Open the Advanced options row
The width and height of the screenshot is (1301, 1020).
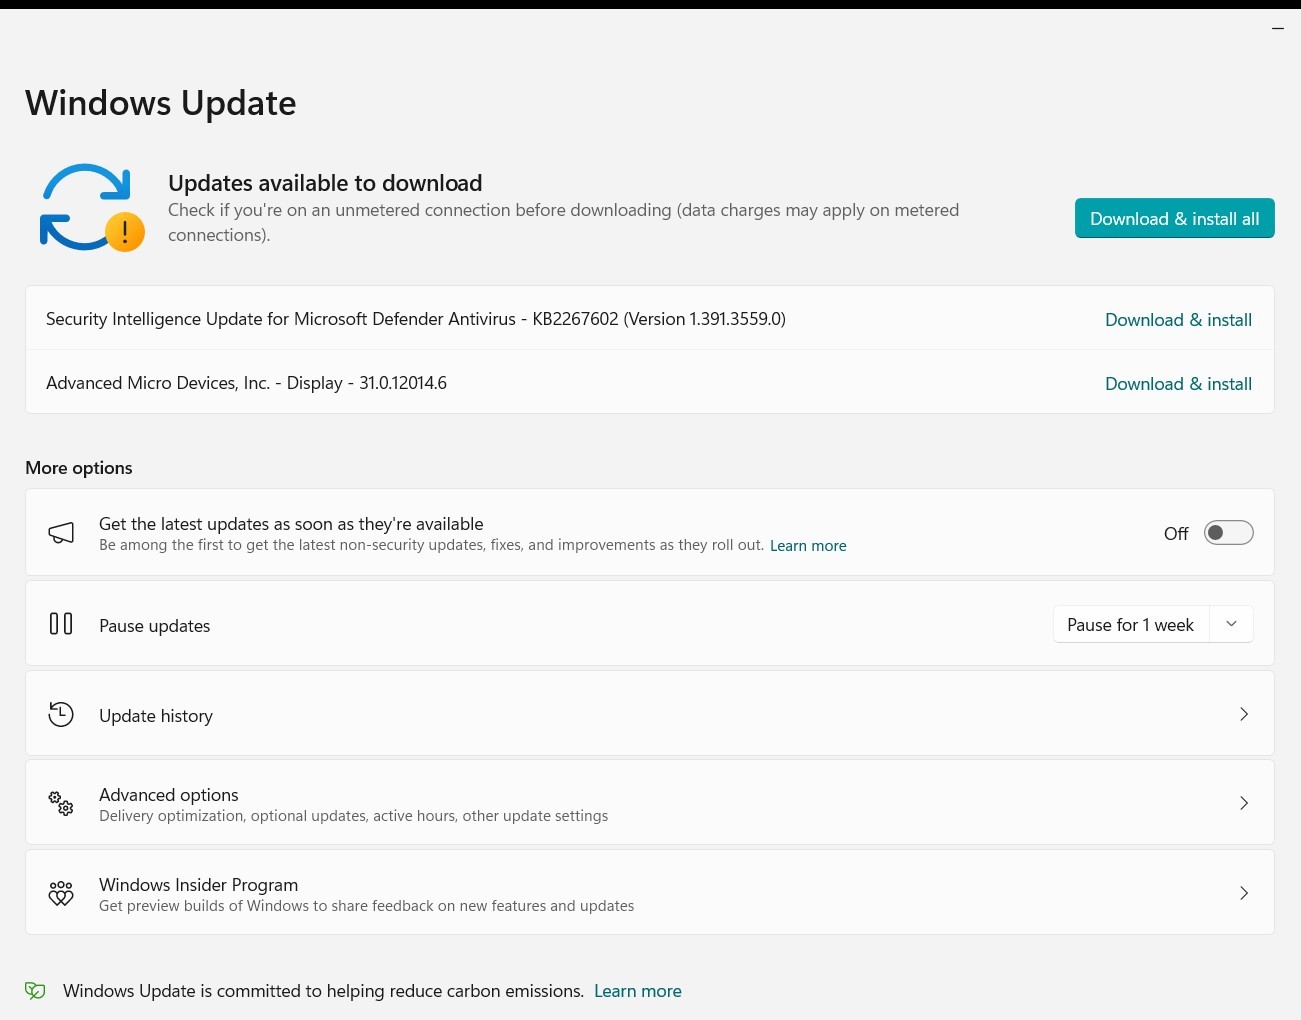pyautogui.click(x=650, y=803)
